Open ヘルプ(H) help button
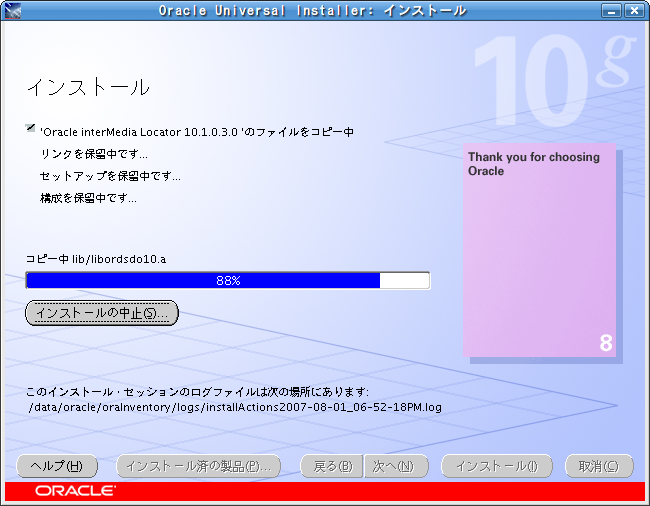This screenshot has height=506, width=650. click(x=57, y=466)
